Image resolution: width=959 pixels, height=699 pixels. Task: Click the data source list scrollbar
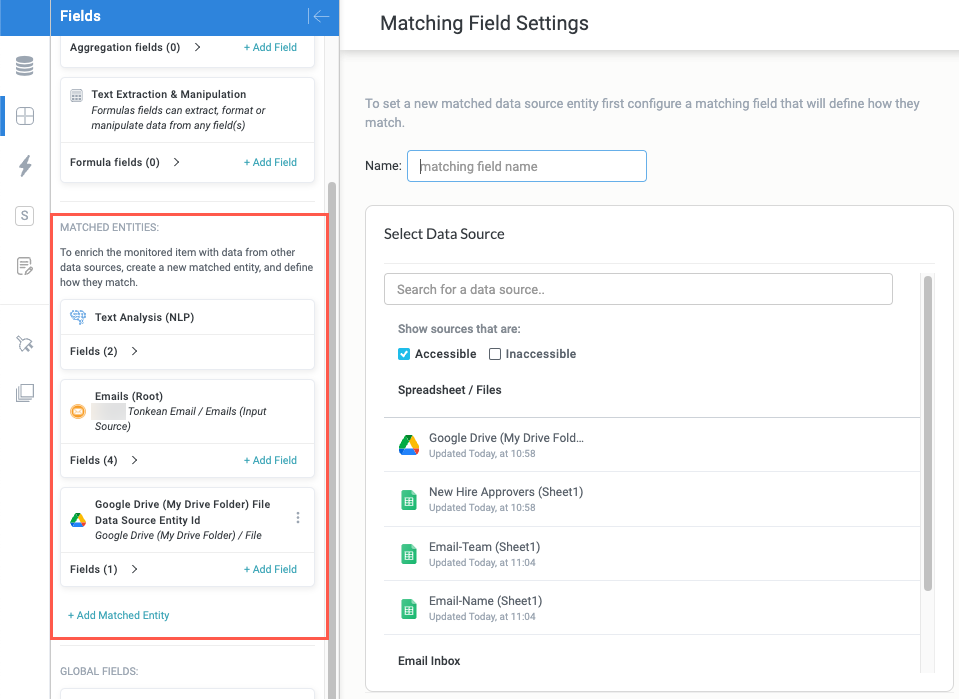[x=928, y=430]
